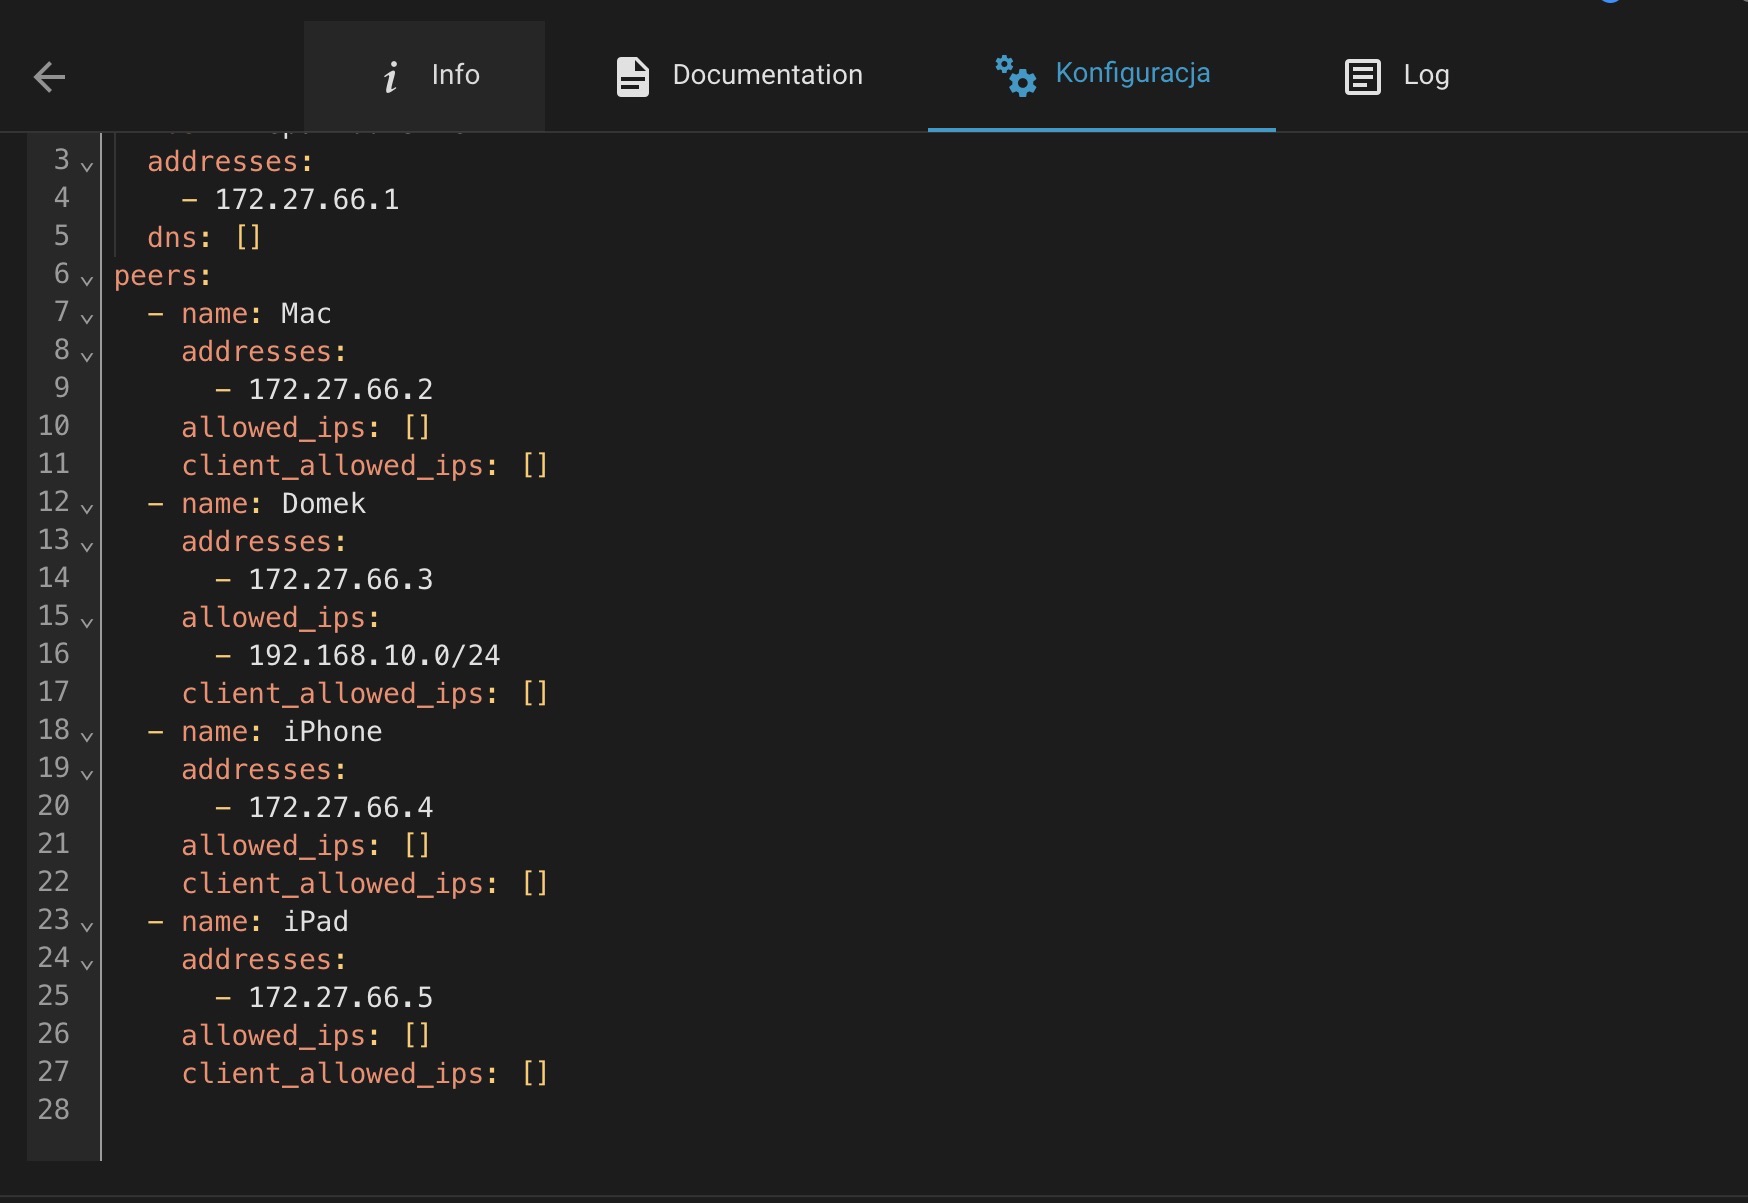This screenshot has height=1203, width=1748.
Task: Click the Log list icon
Action: pos(1362,76)
